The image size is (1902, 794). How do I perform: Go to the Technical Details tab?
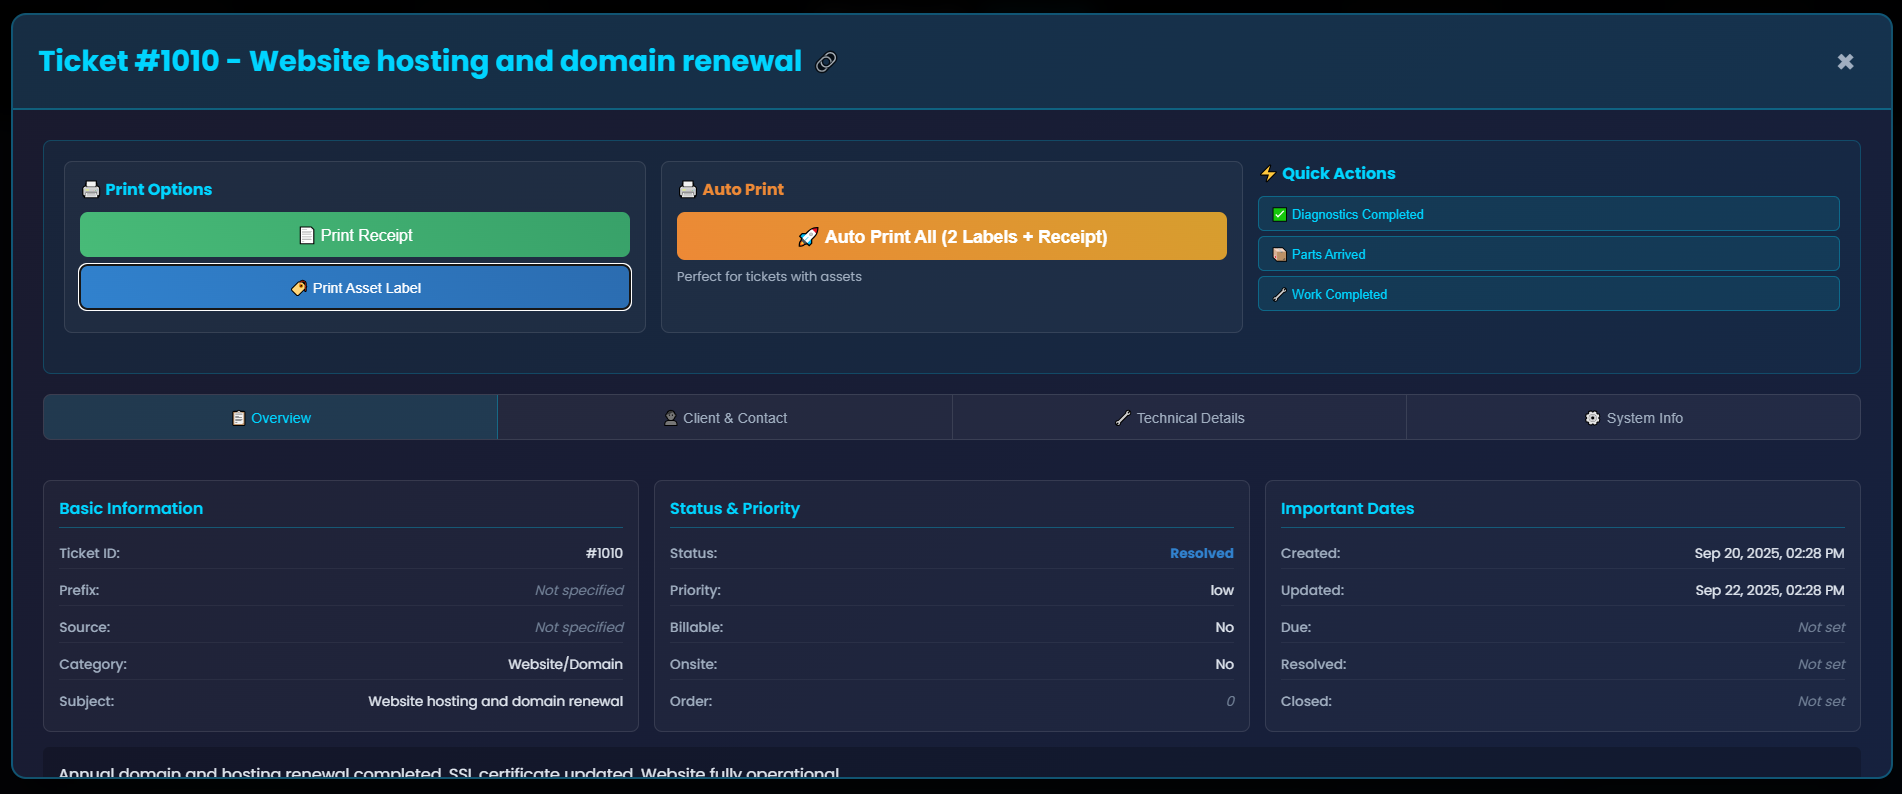[x=1179, y=418]
